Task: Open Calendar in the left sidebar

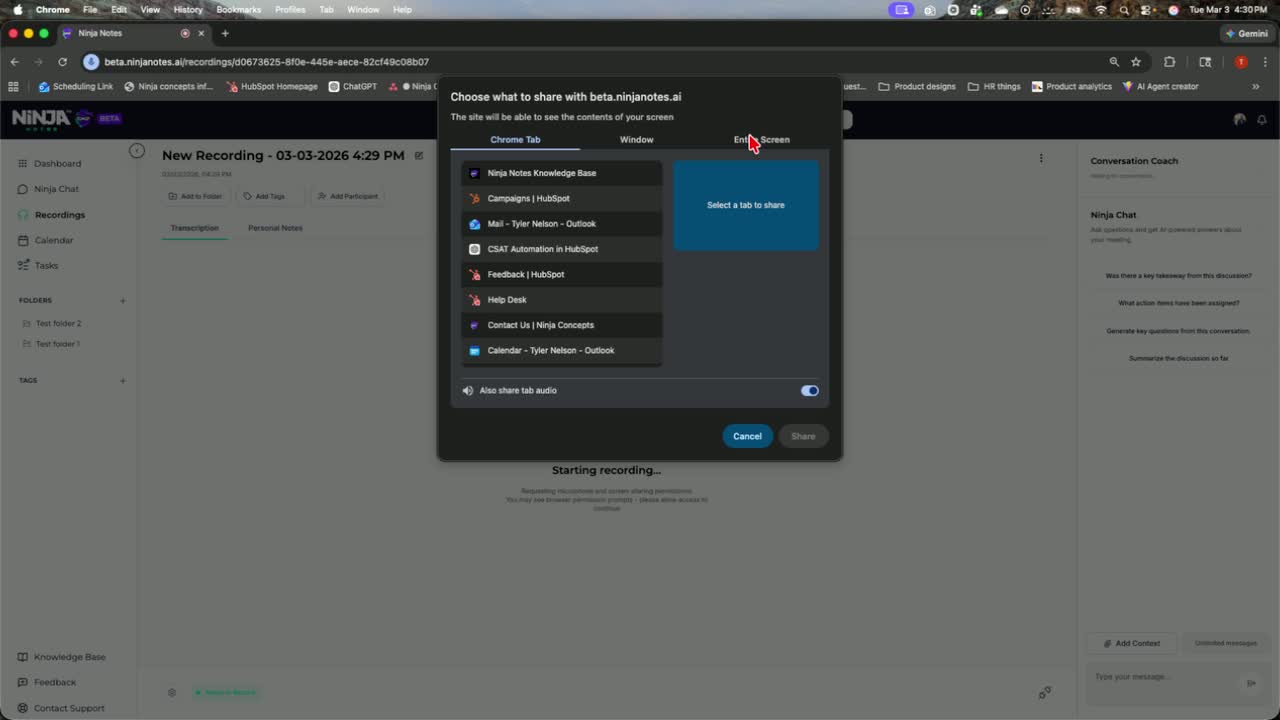Action: (53, 240)
